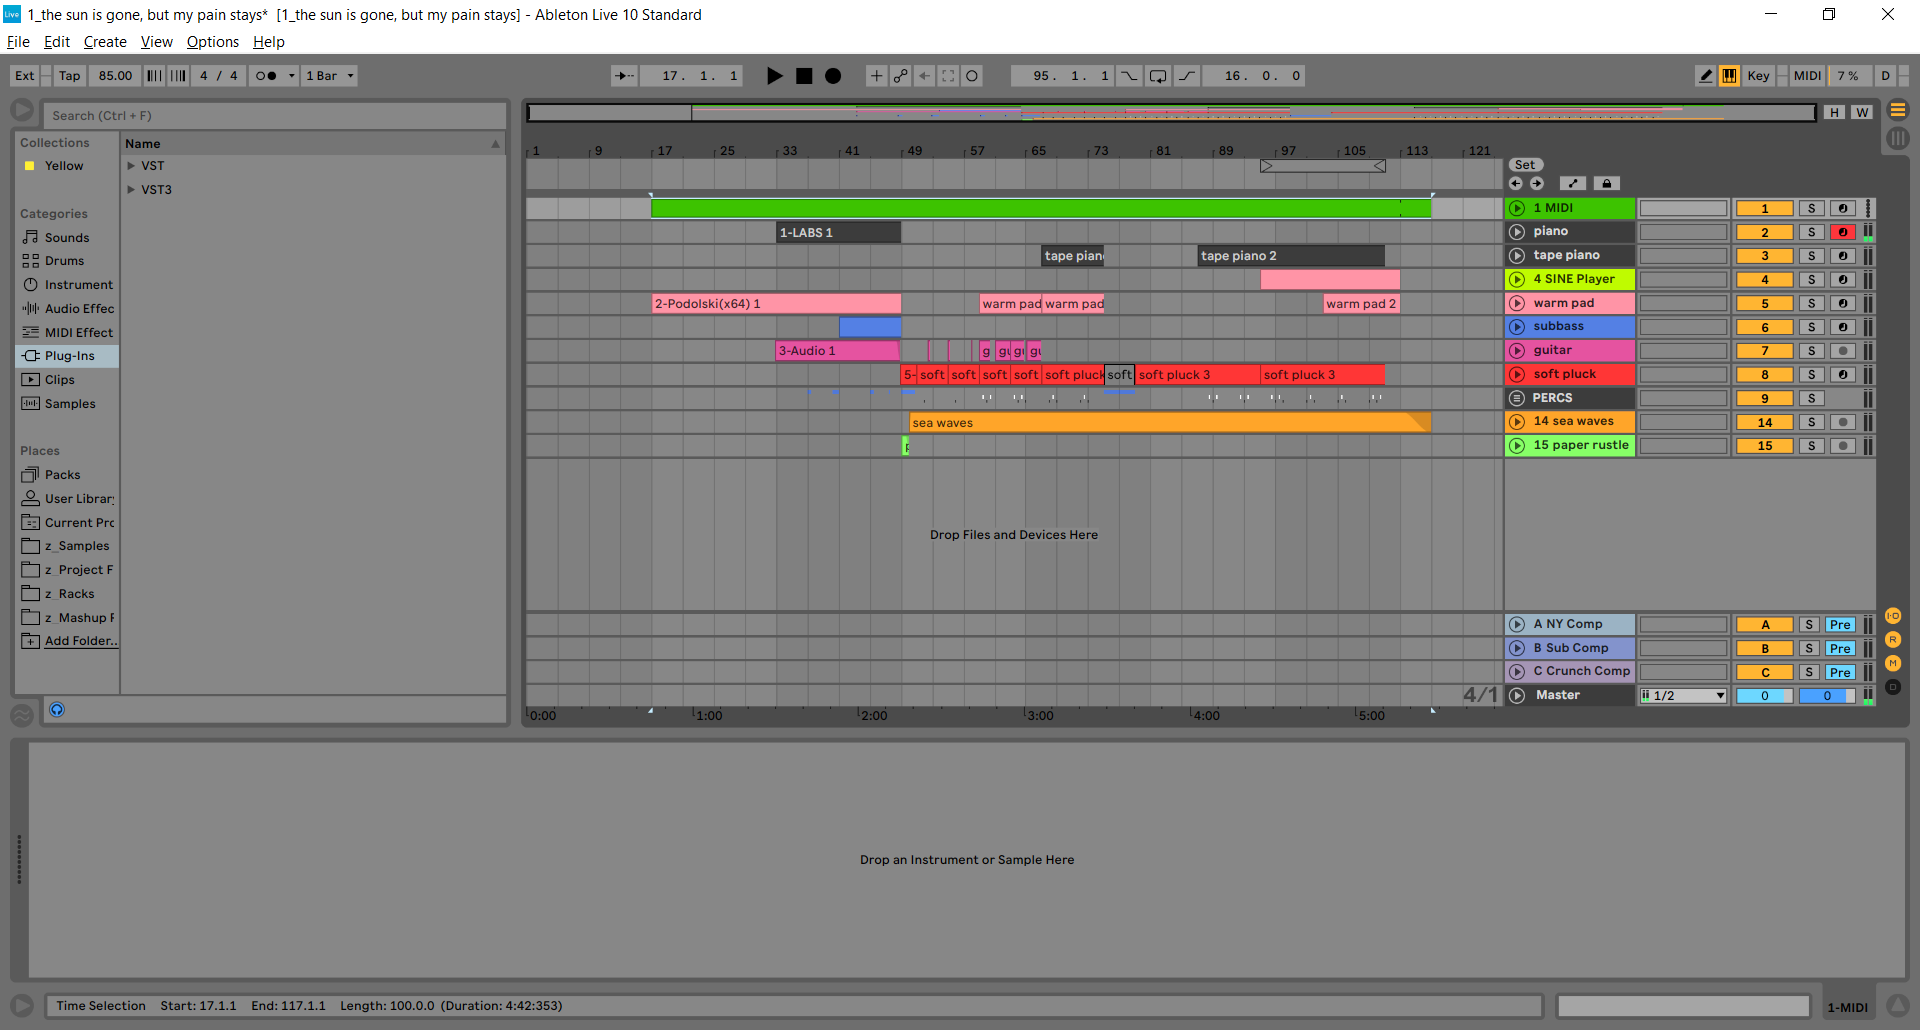This screenshot has width=1920, height=1030.
Task: Click the blue Preview/Cue volume field
Action: pos(1827,696)
